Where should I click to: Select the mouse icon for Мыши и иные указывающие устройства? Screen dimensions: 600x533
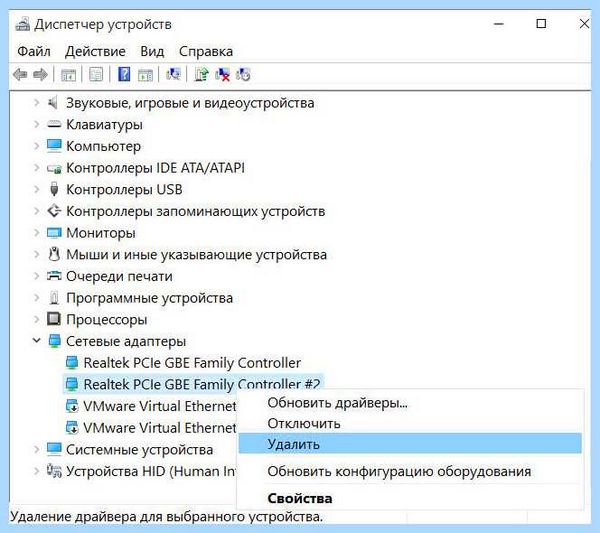[x=54, y=254]
